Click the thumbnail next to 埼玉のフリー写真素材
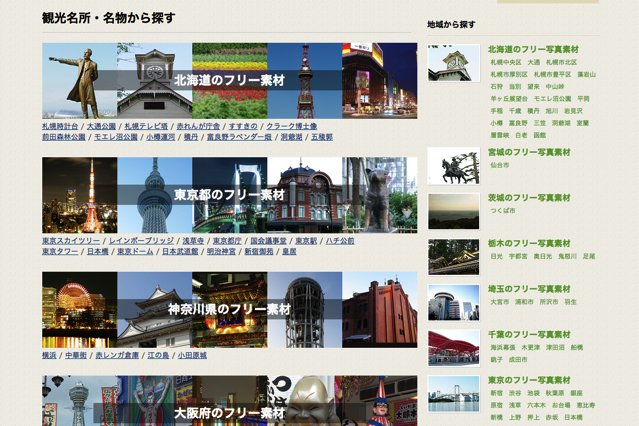639x426 pixels. (x=453, y=303)
